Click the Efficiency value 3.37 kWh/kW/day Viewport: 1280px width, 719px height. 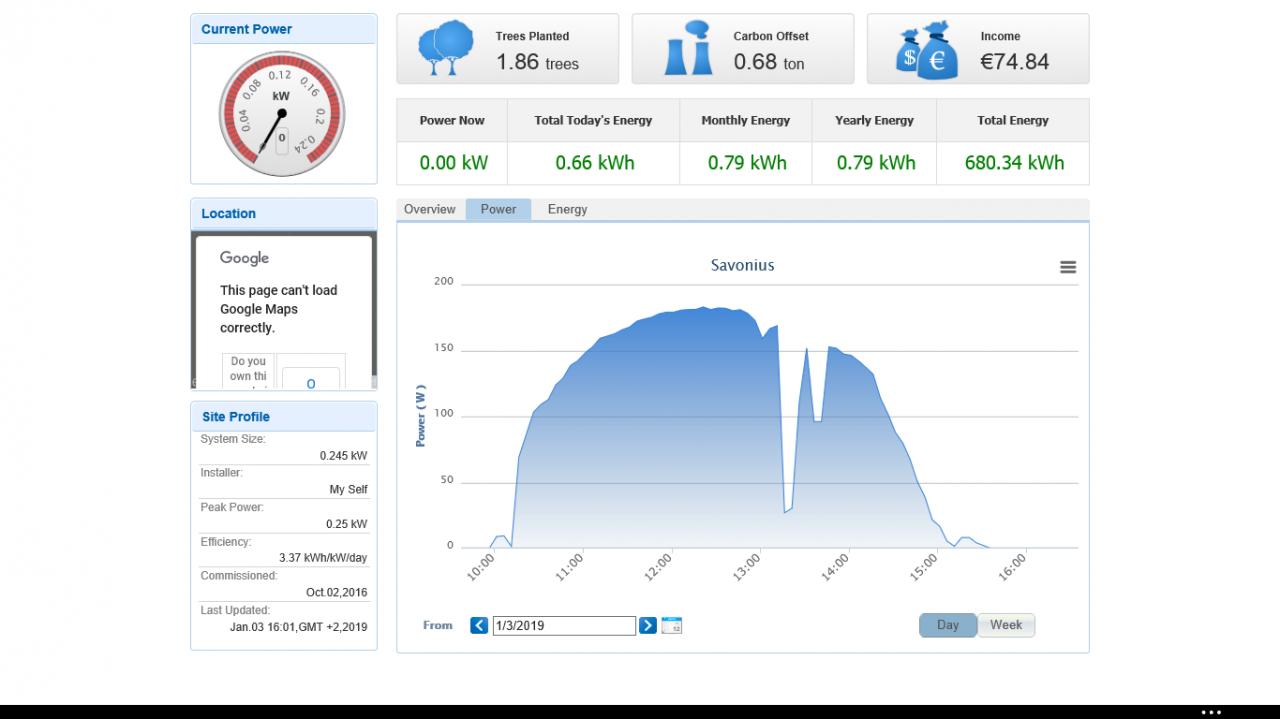(x=323, y=558)
